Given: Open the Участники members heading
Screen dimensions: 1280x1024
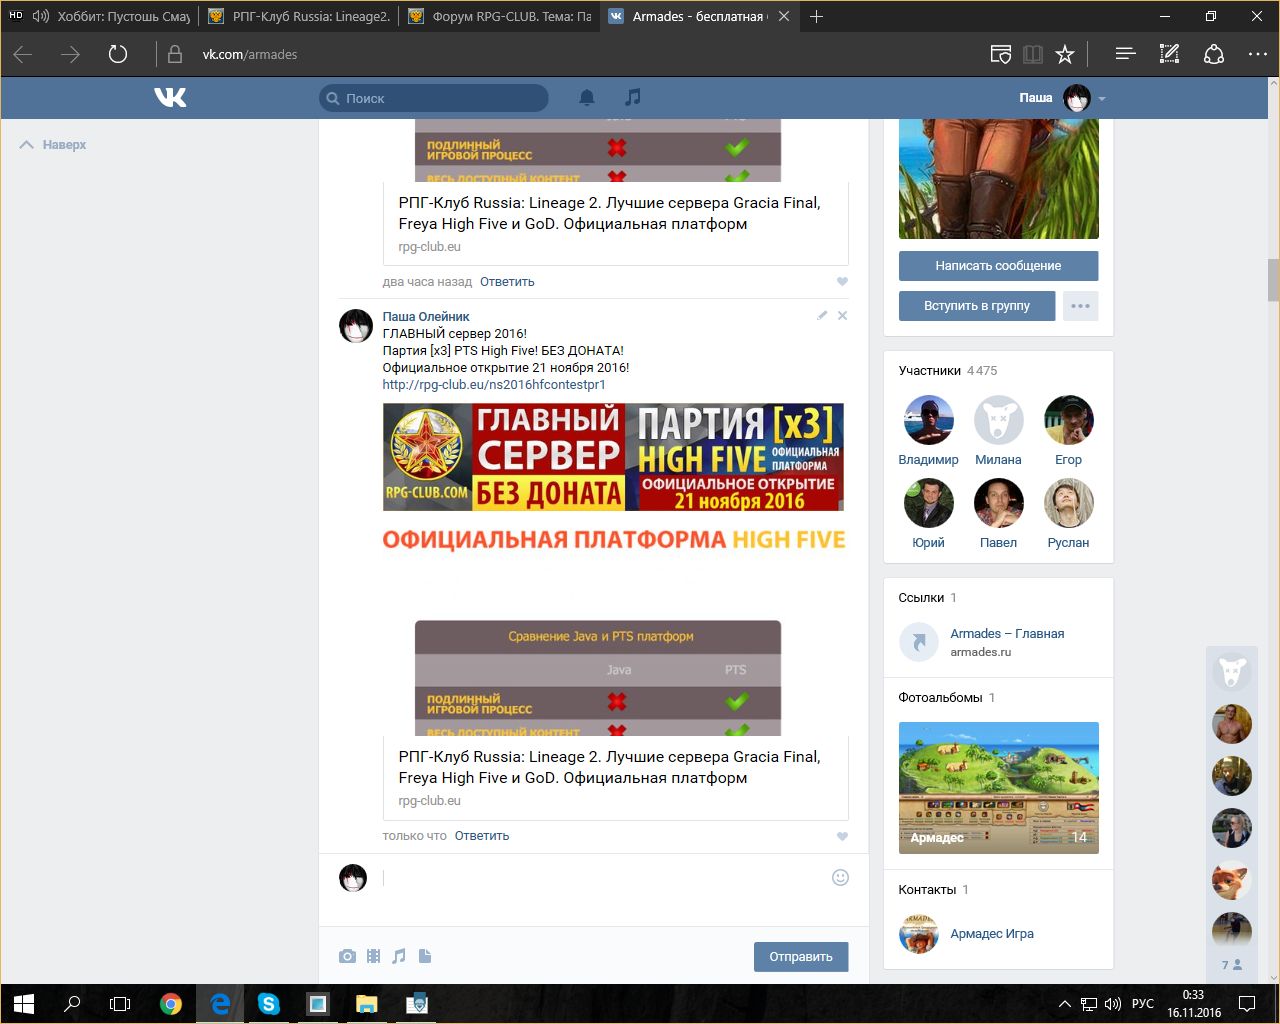Looking at the screenshot, I should (930, 371).
